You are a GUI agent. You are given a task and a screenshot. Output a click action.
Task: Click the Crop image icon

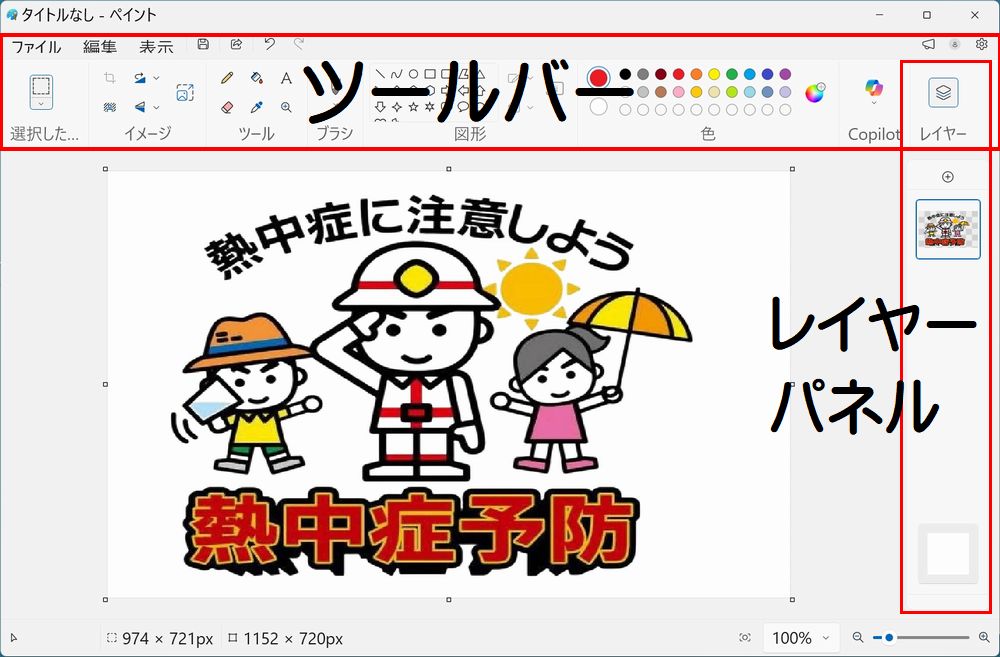110,77
